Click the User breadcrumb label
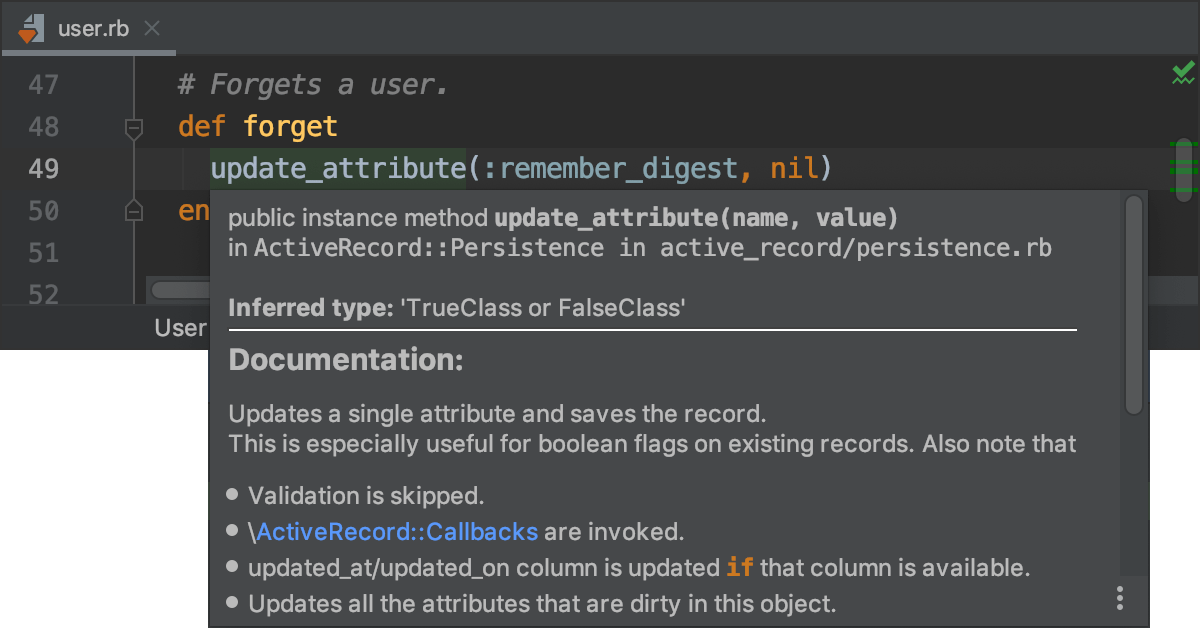Viewport: 1200px width, 628px height. pos(180,327)
